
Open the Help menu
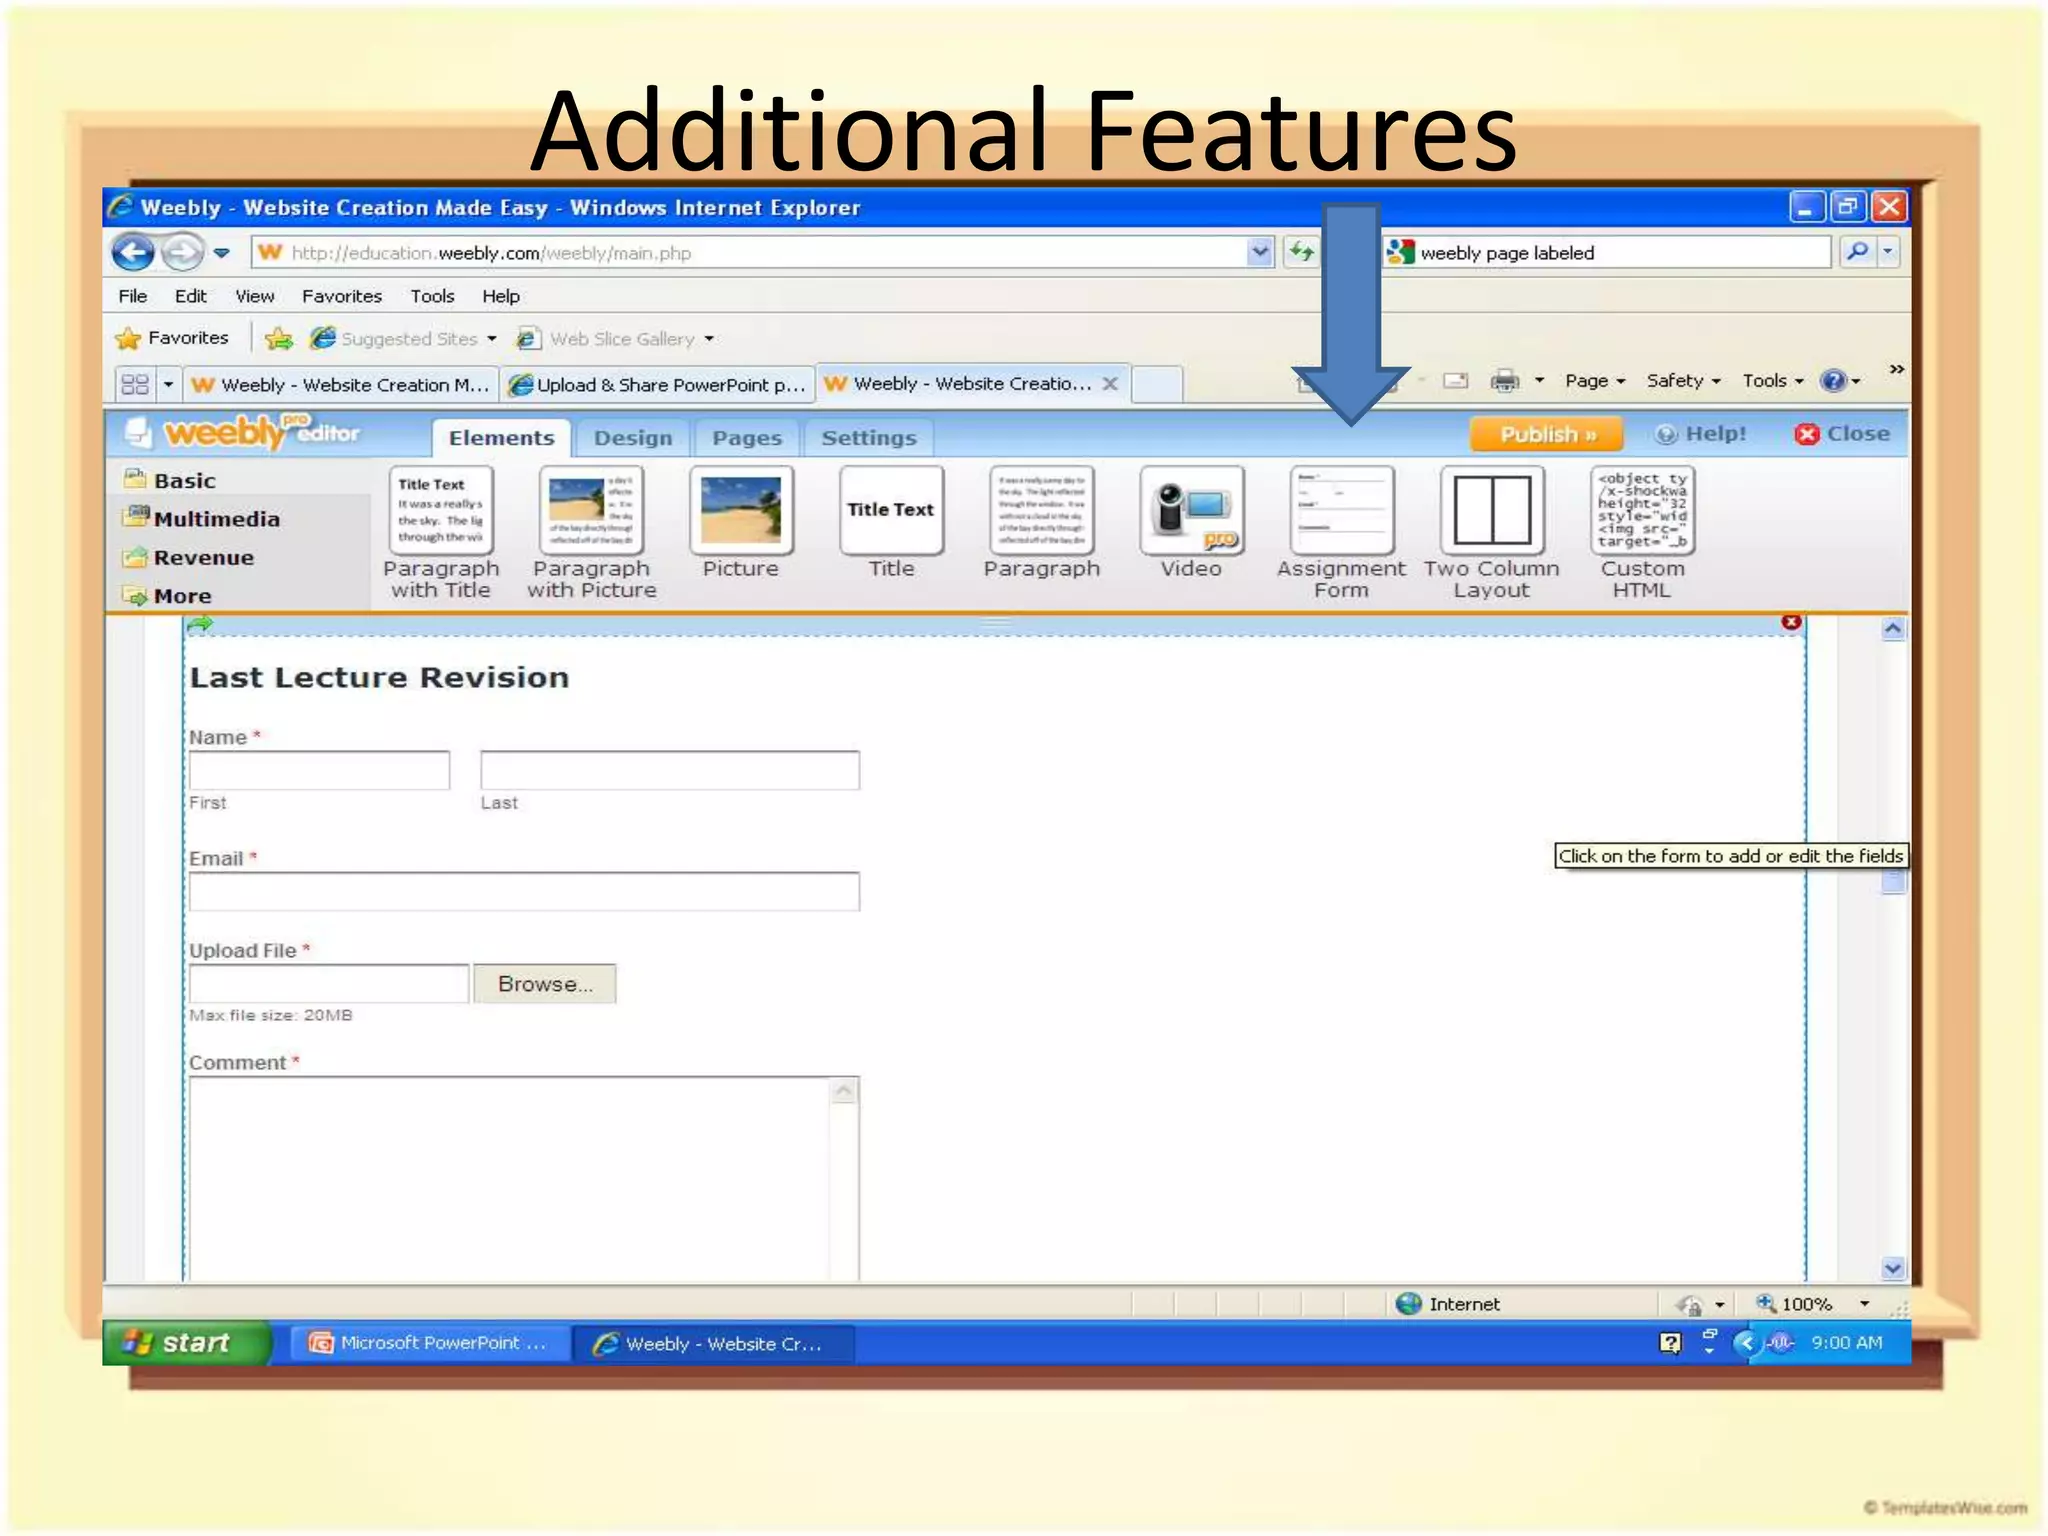[x=501, y=296]
